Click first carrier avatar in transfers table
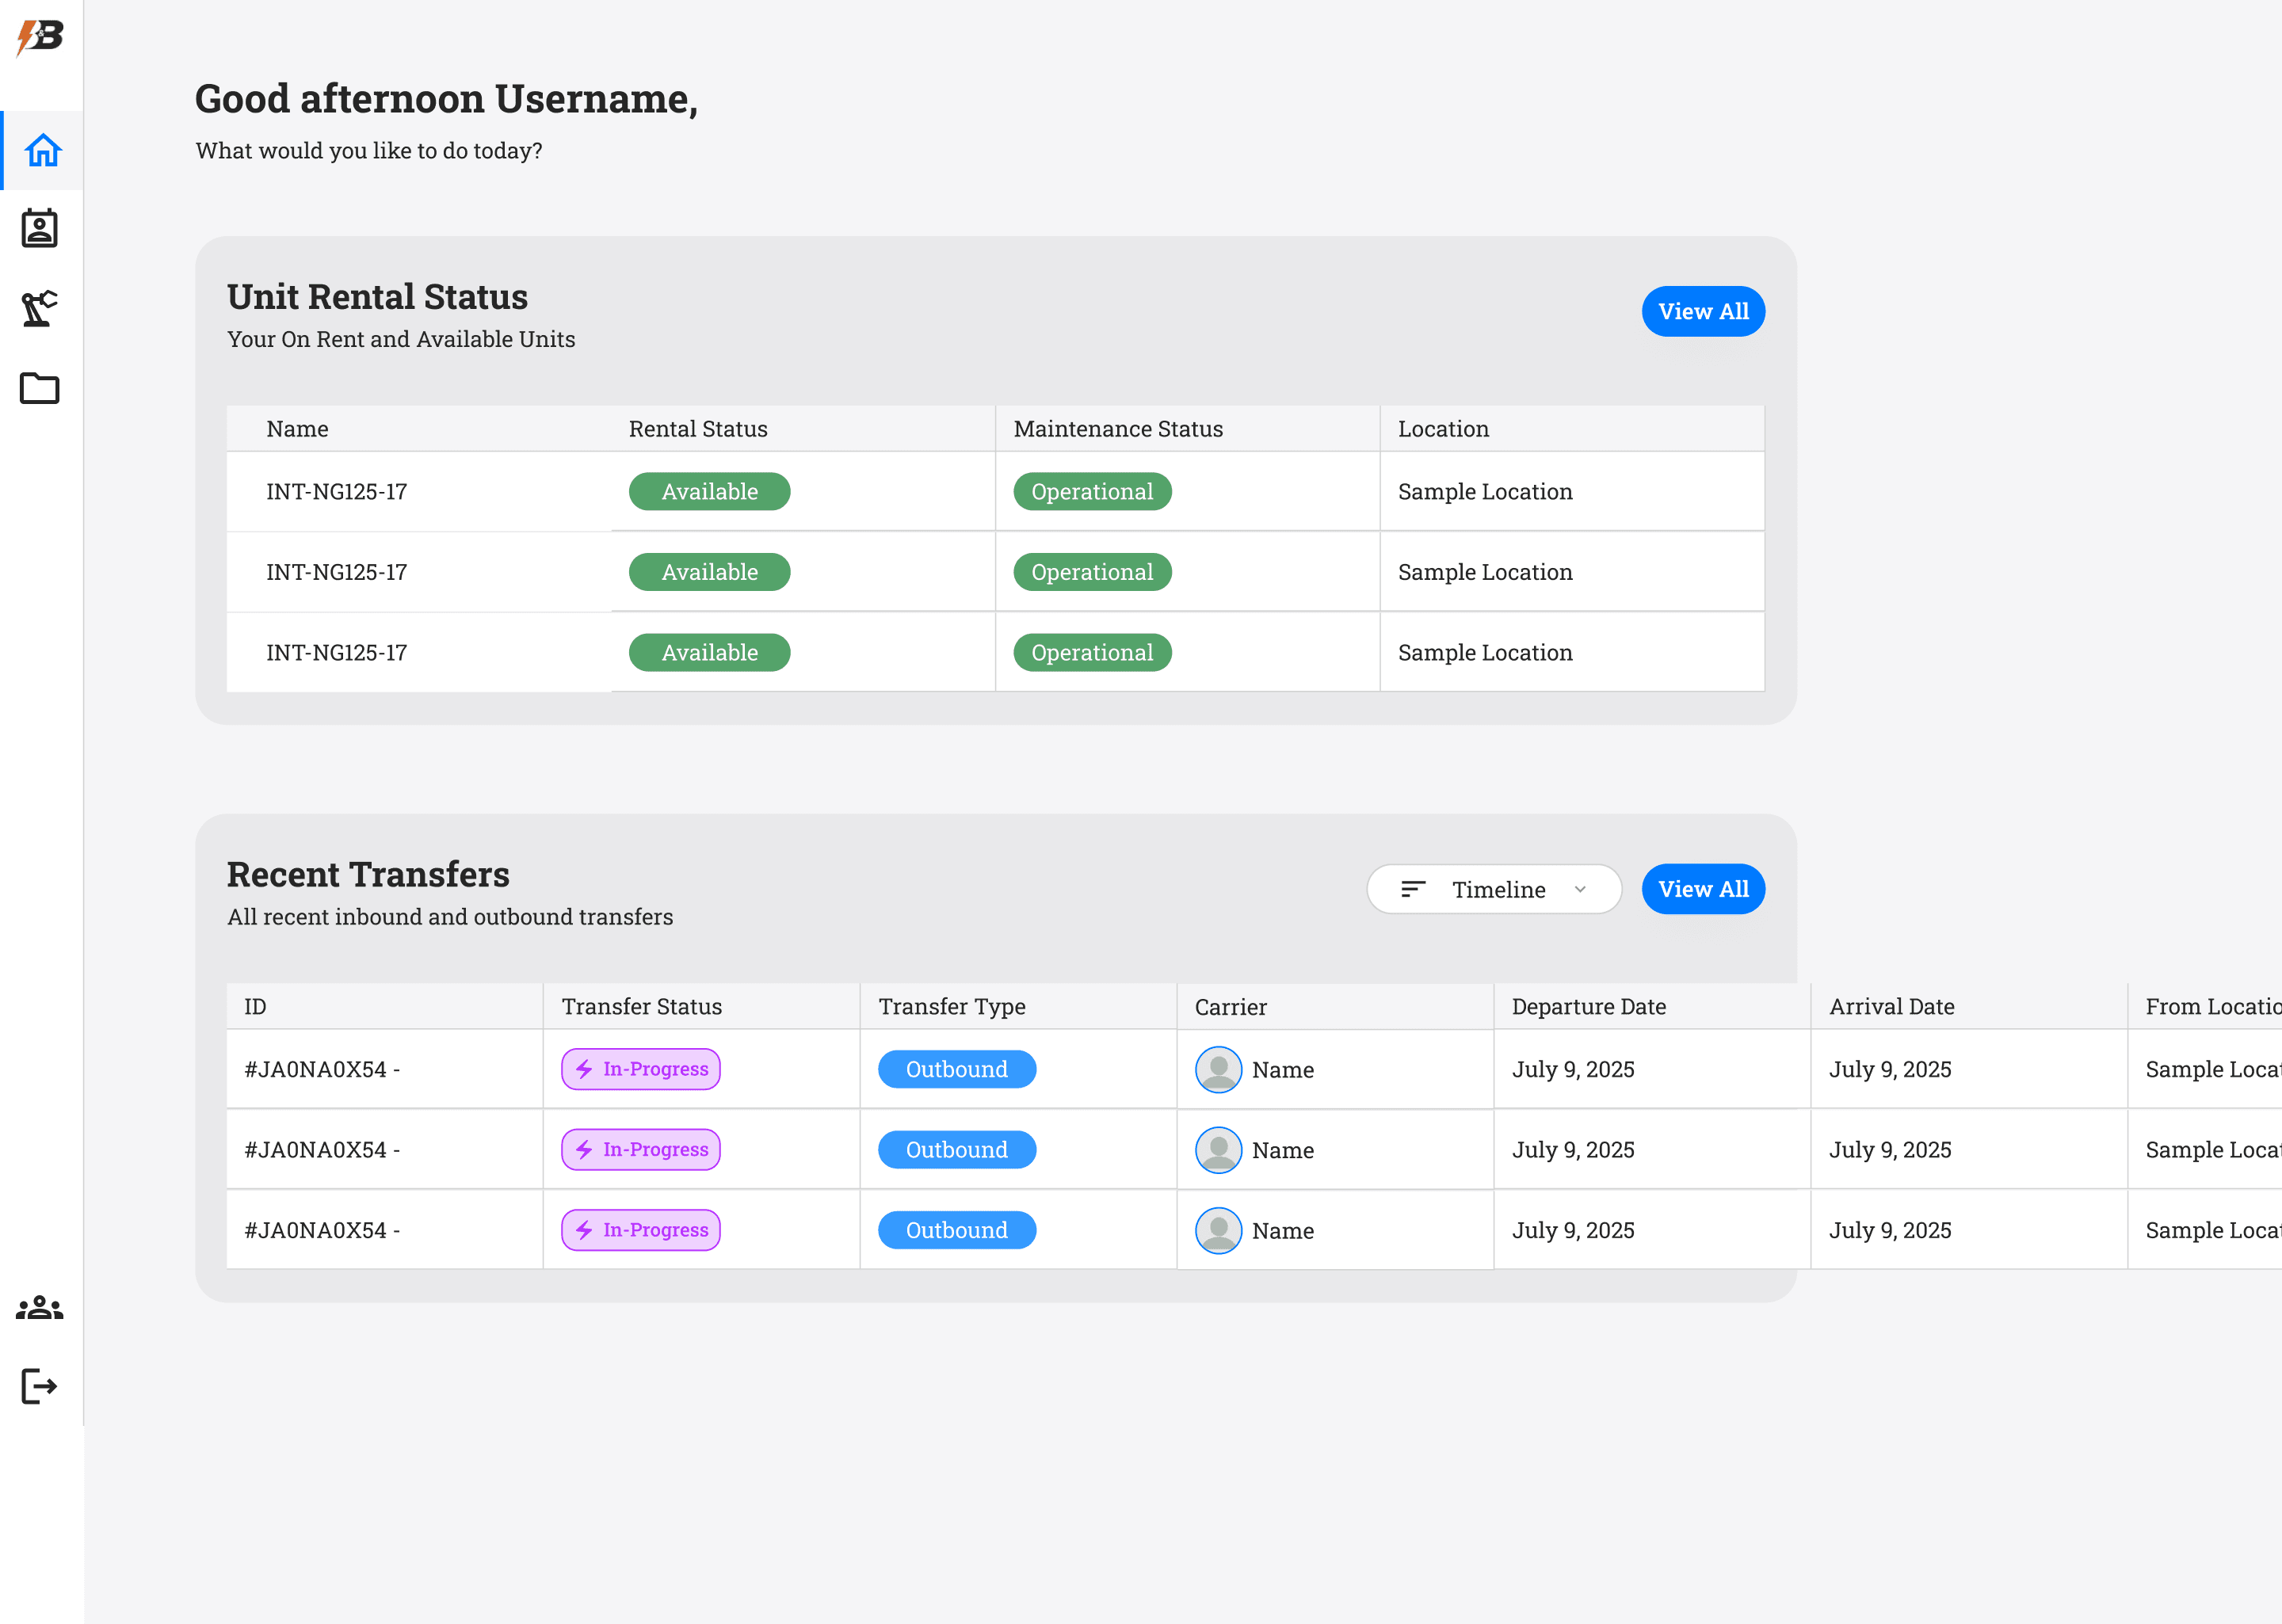The width and height of the screenshot is (2282, 1624). (x=1218, y=1070)
